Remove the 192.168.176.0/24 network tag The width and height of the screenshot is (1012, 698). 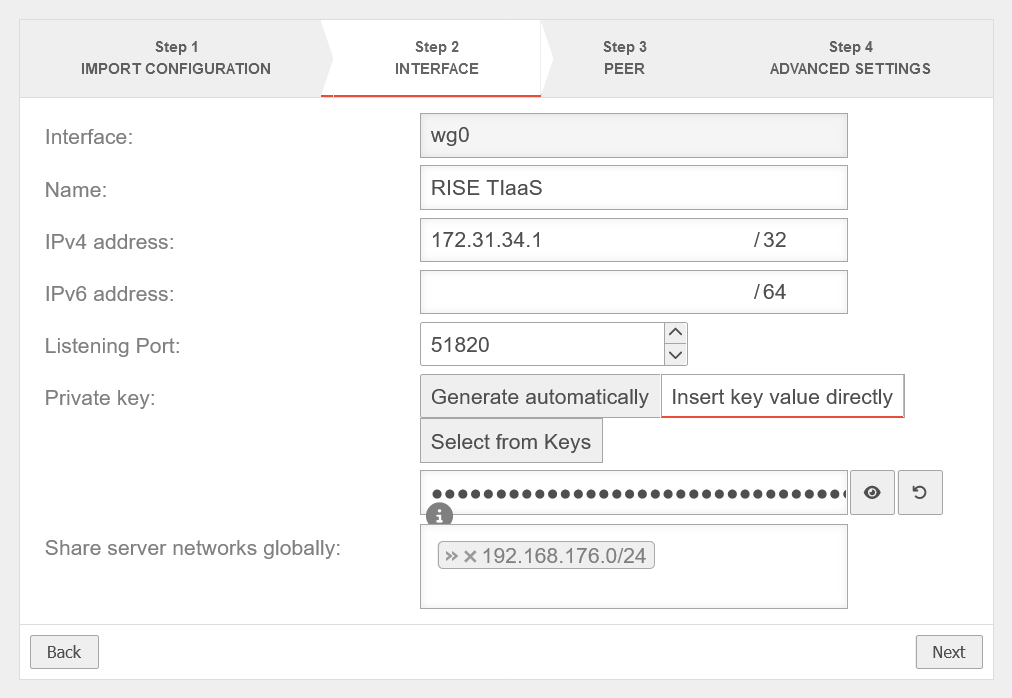[x=470, y=556]
